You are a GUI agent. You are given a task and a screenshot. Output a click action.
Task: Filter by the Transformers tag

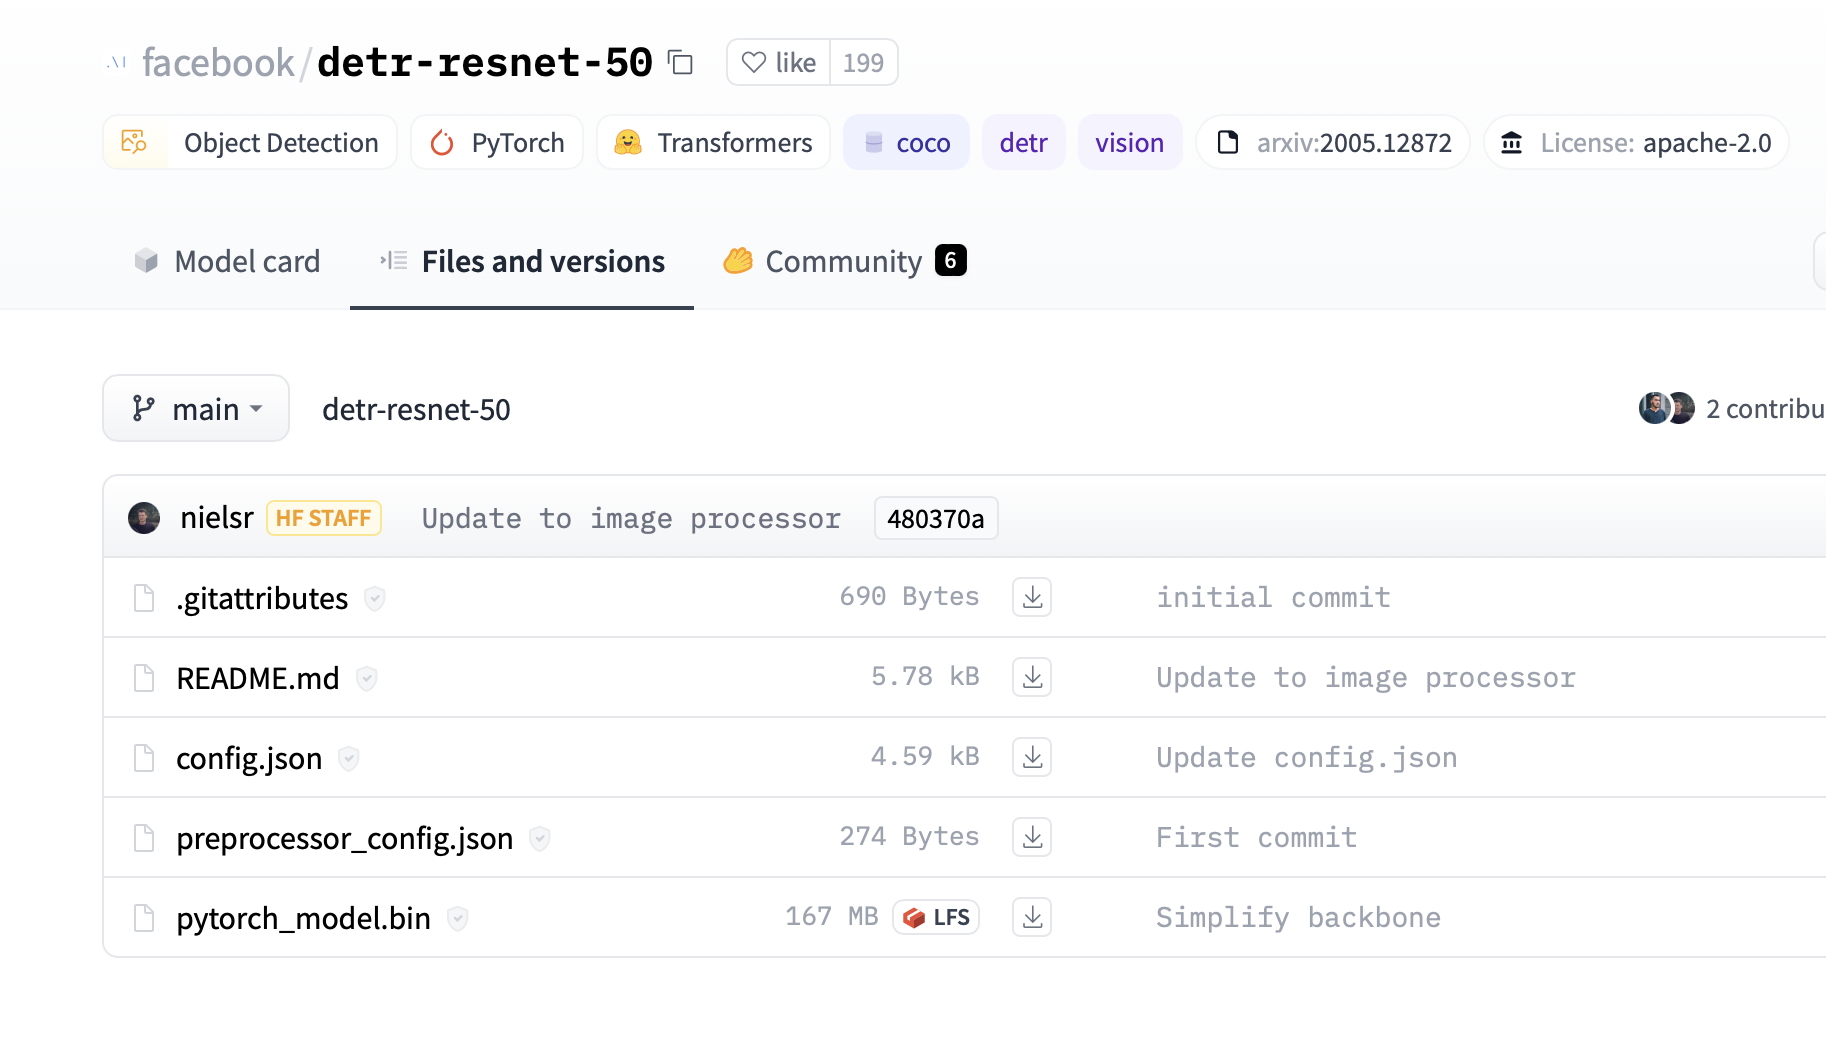click(x=713, y=142)
